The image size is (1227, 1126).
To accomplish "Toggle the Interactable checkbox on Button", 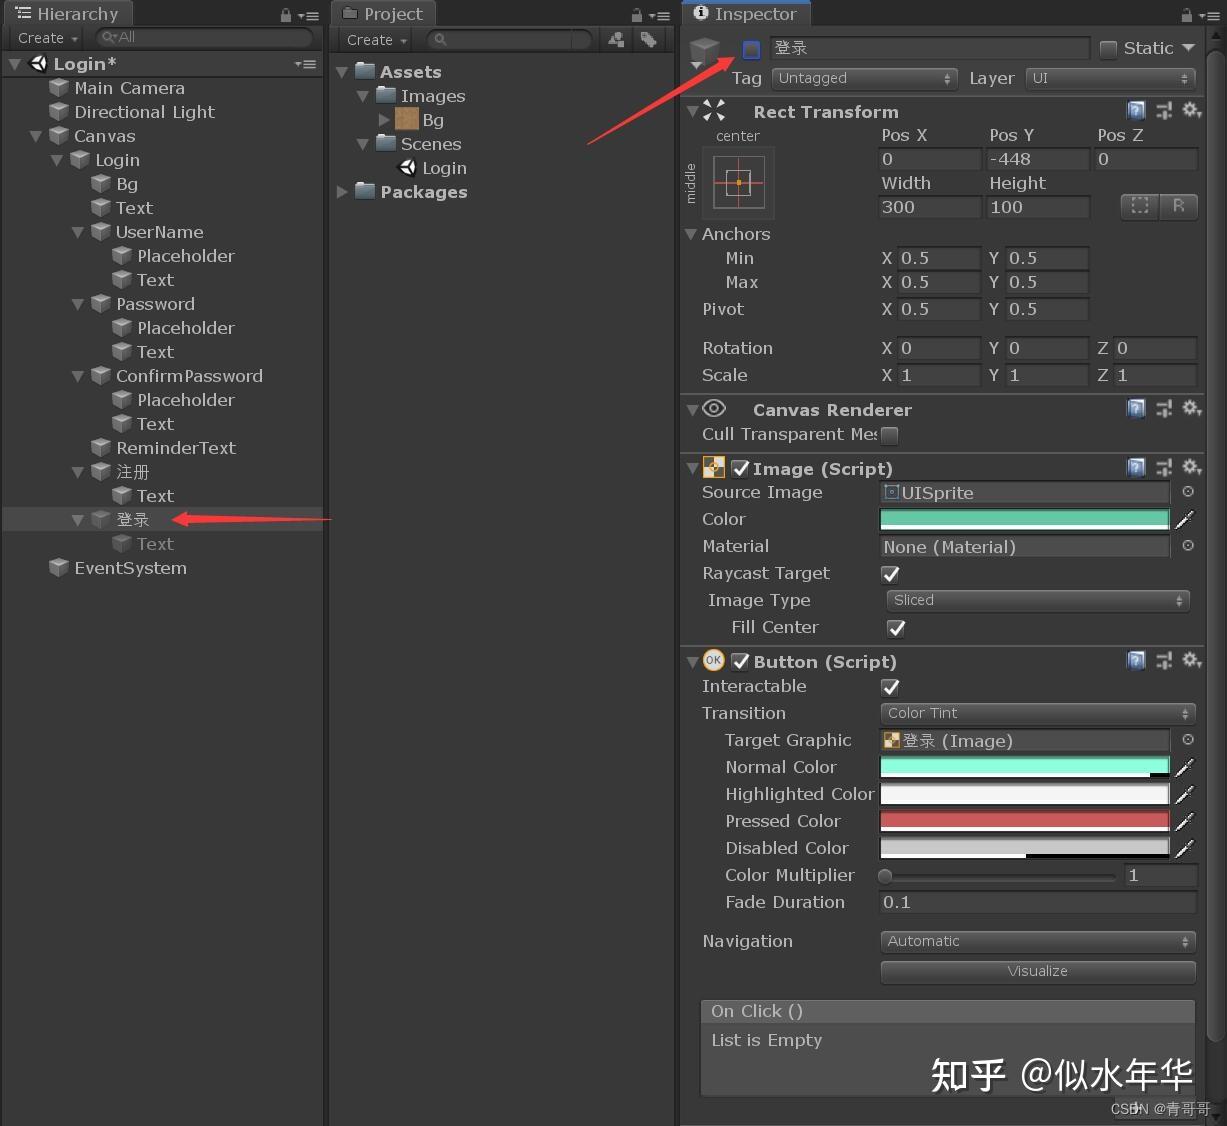I will tap(890, 687).
